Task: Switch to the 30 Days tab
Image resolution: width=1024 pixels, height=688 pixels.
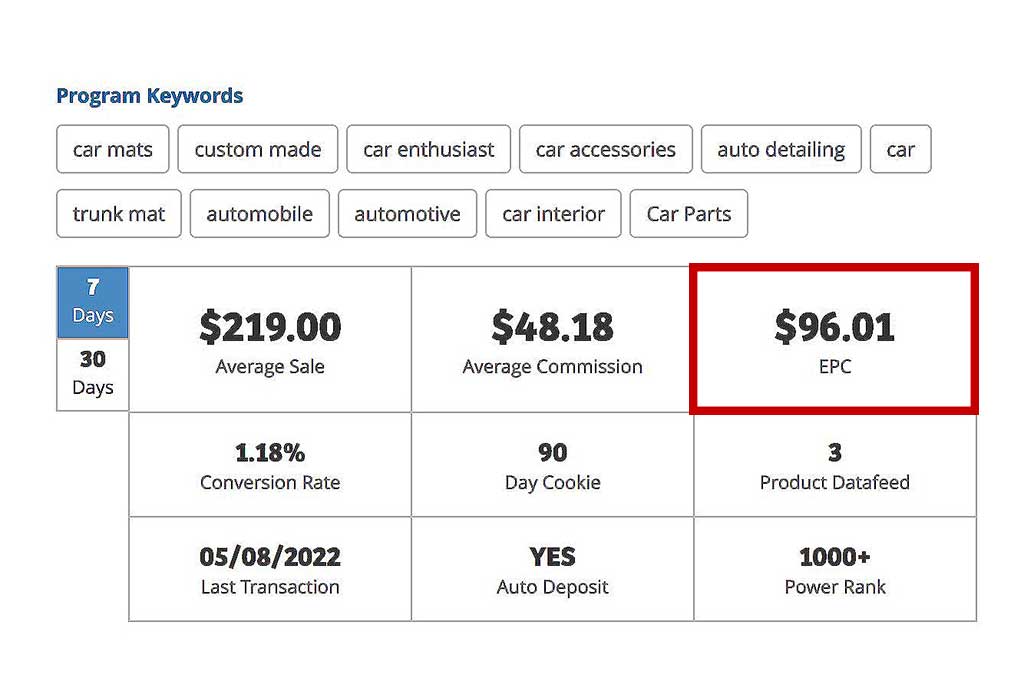Action: click(x=93, y=373)
